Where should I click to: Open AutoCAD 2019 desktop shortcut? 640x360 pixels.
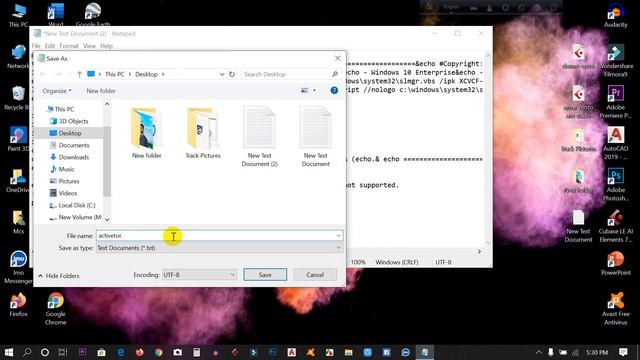616,143
